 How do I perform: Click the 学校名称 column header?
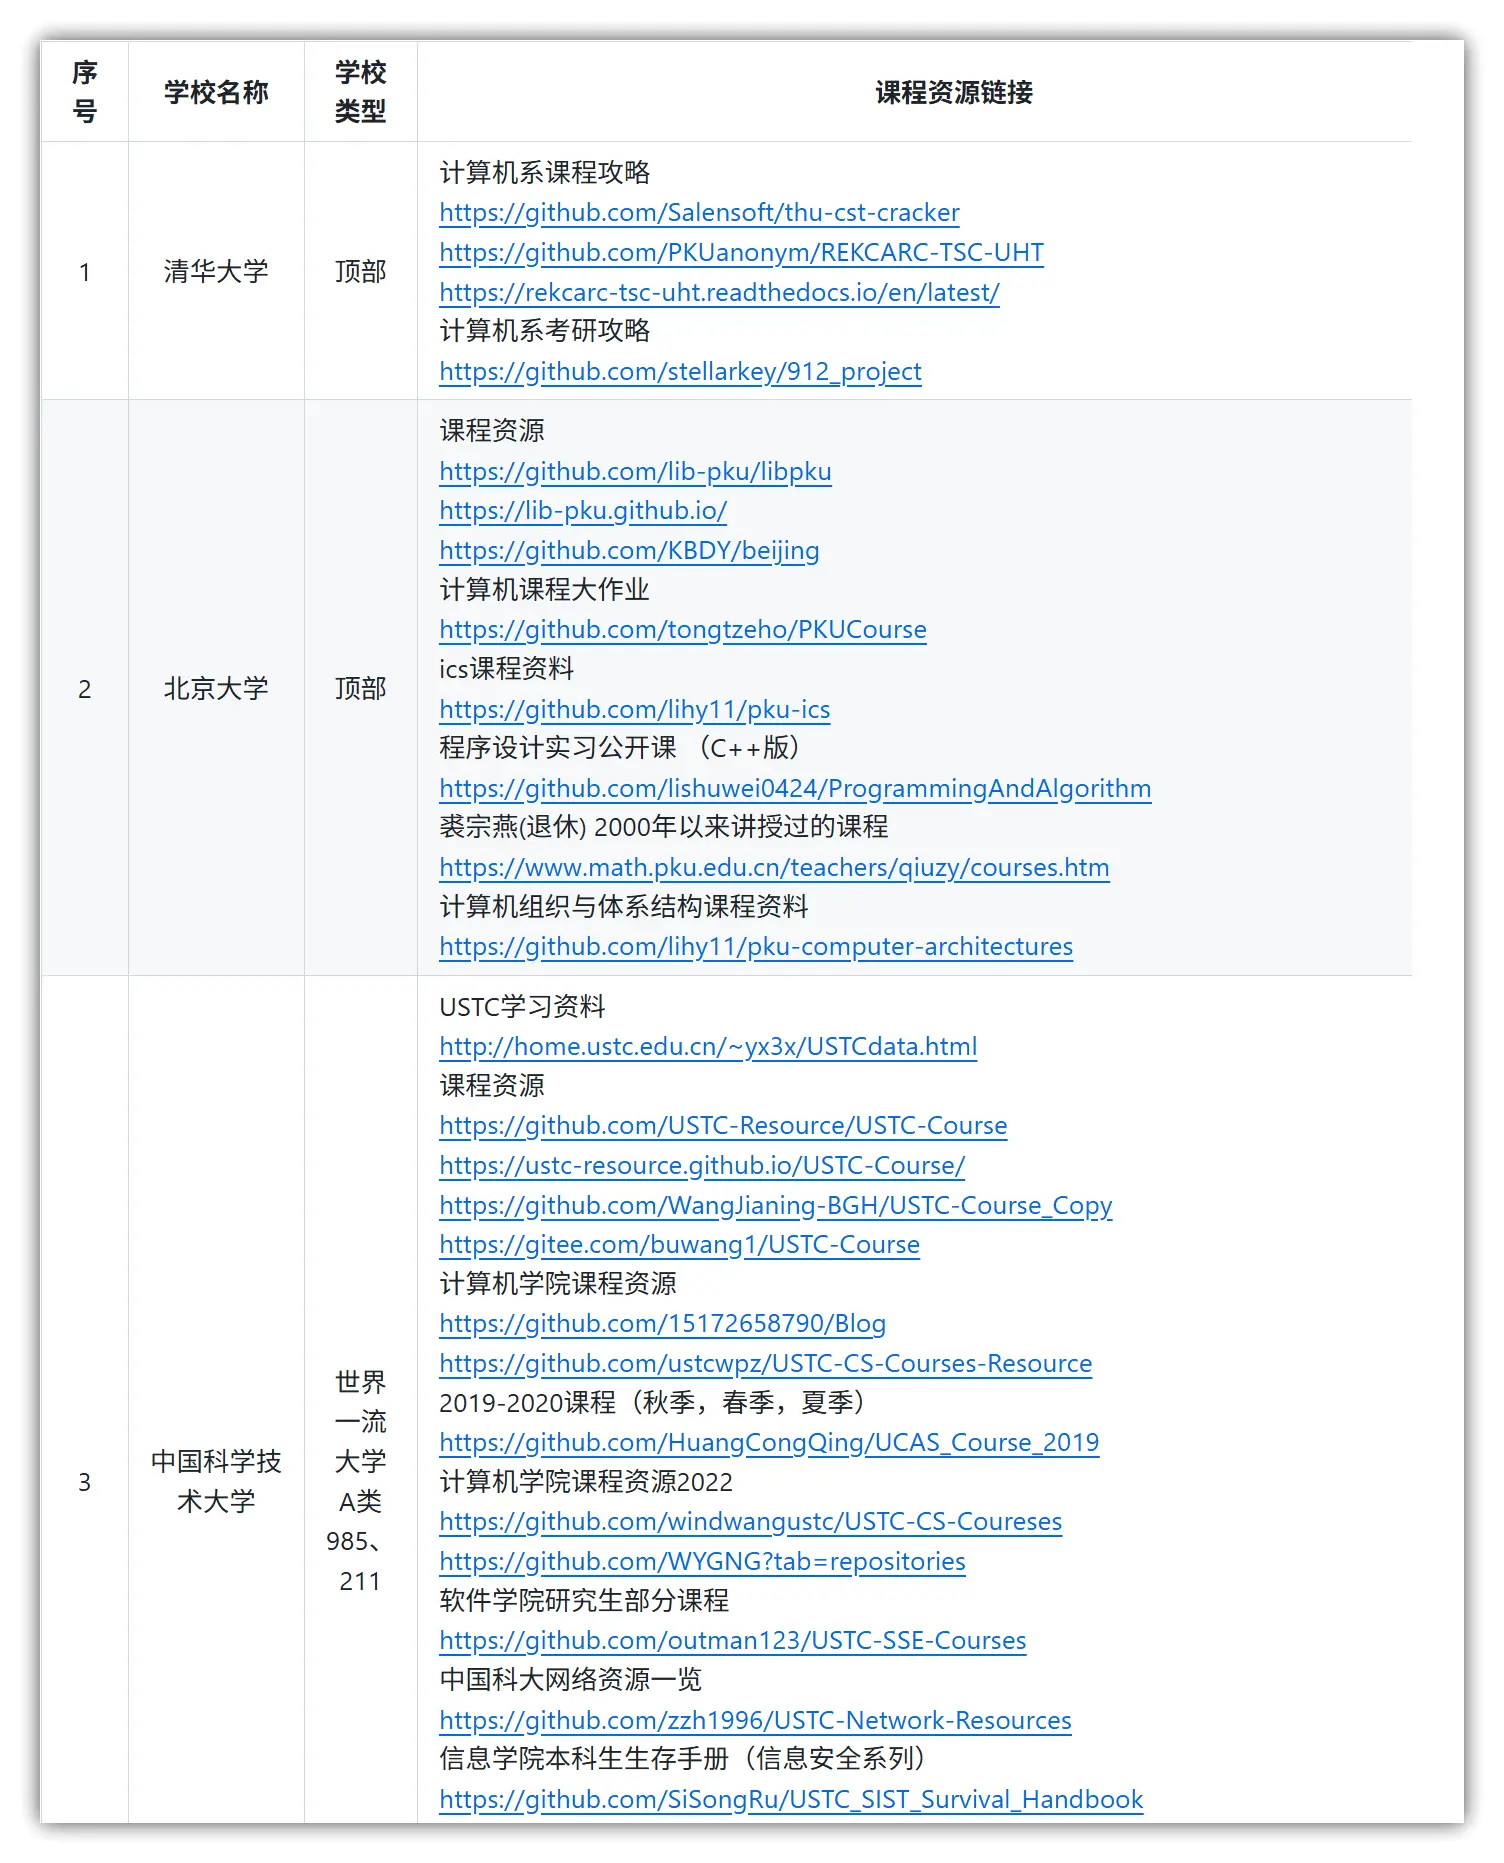point(216,92)
